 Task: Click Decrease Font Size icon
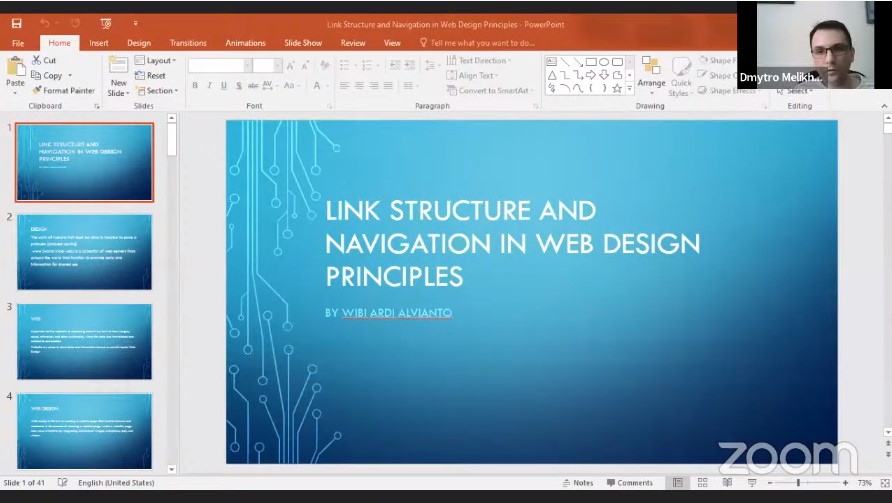tap(305, 66)
